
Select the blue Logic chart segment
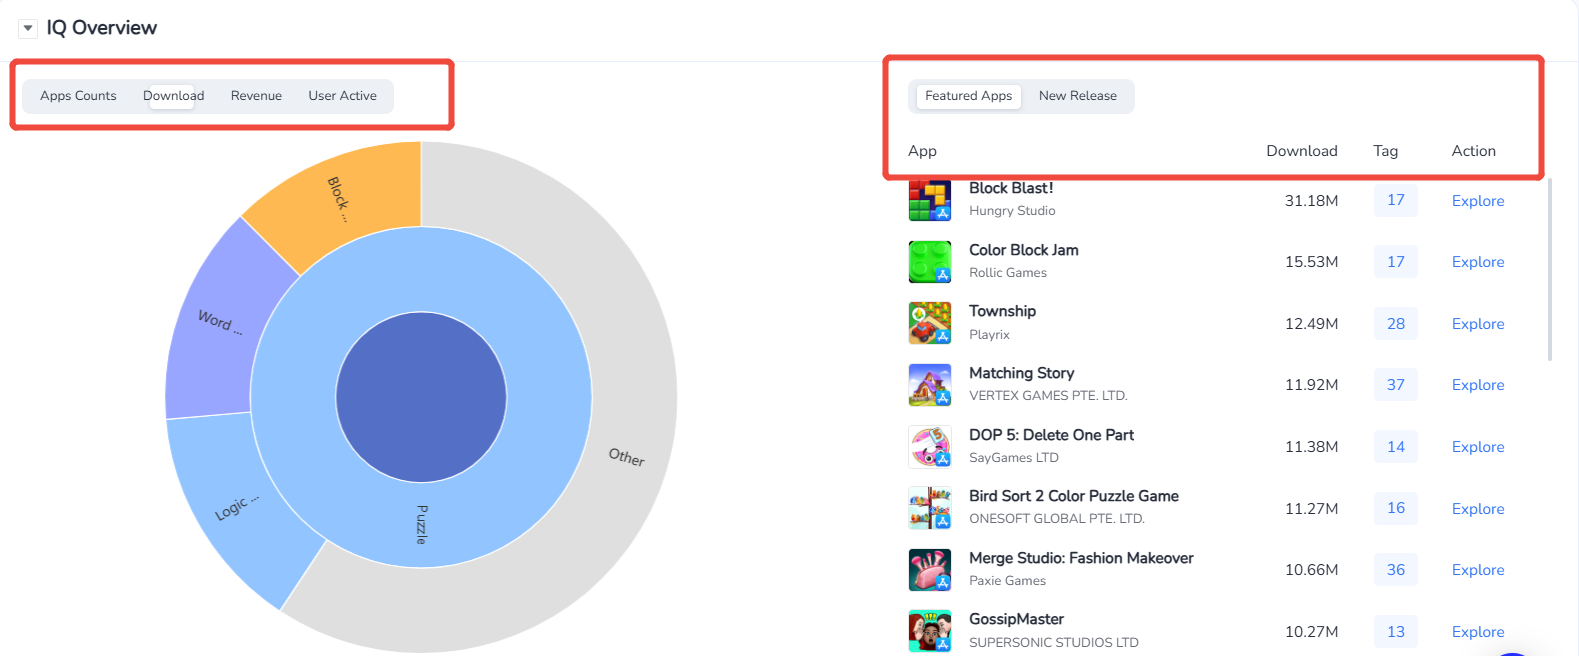pyautogui.click(x=240, y=505)
